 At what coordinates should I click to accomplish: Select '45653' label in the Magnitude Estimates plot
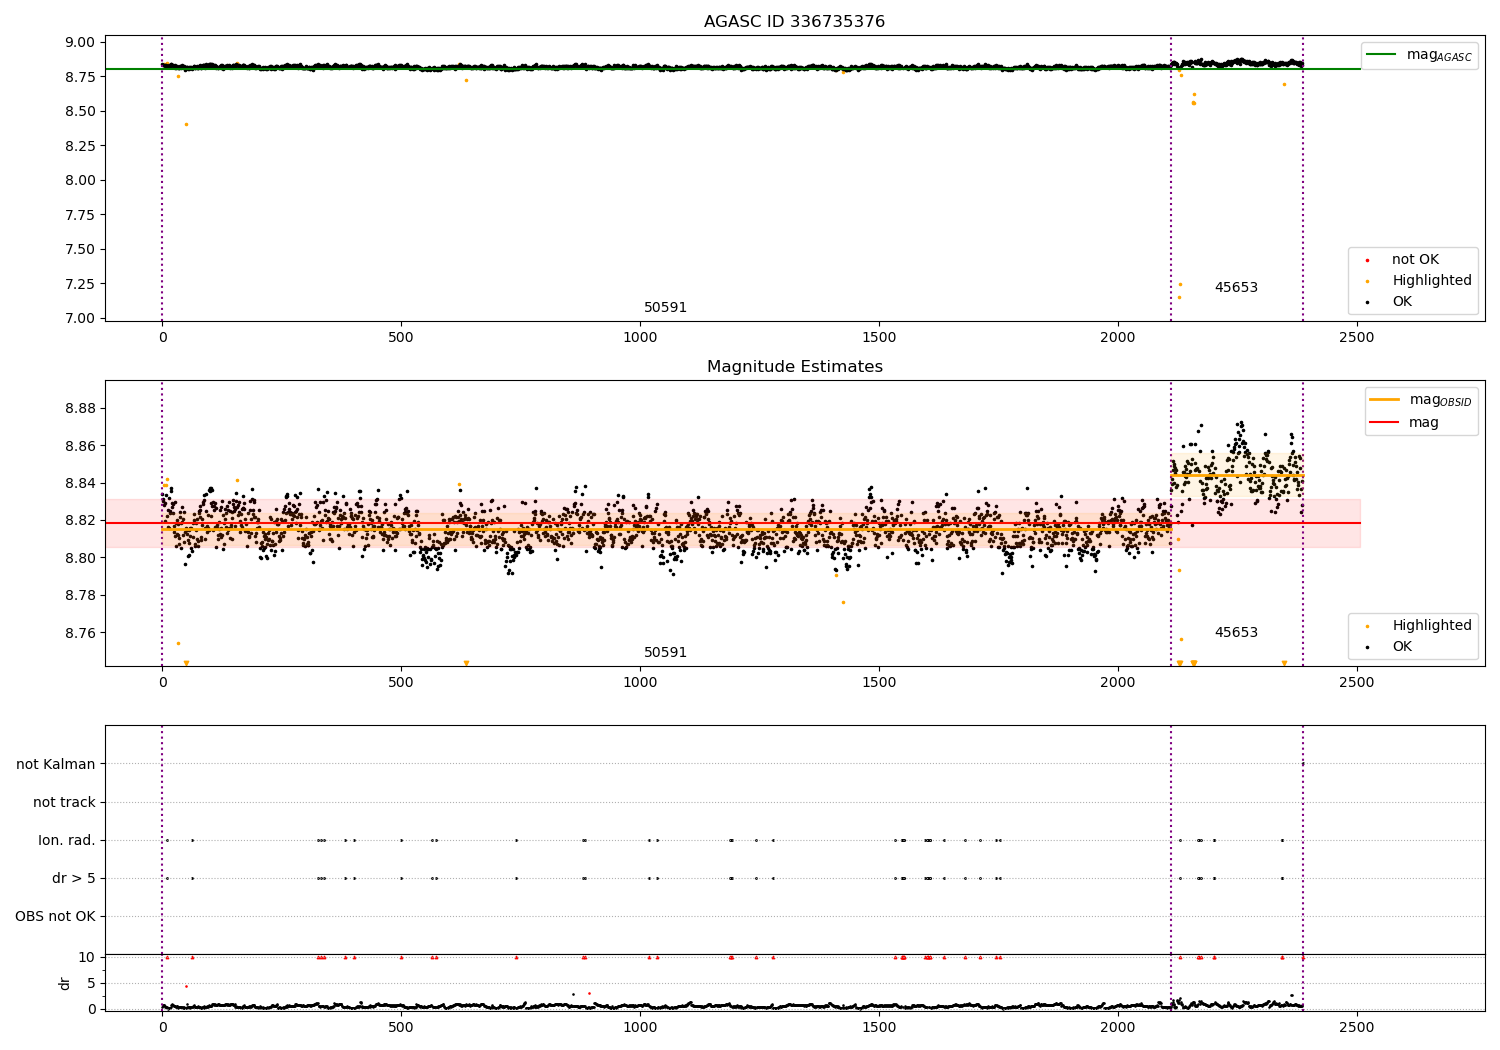1236,633
